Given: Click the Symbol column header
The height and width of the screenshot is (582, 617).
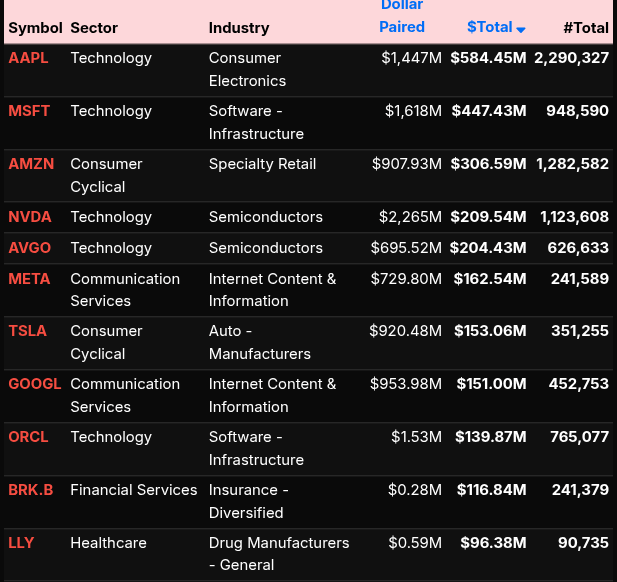Looking at the screenshot, I should (35, 28).
